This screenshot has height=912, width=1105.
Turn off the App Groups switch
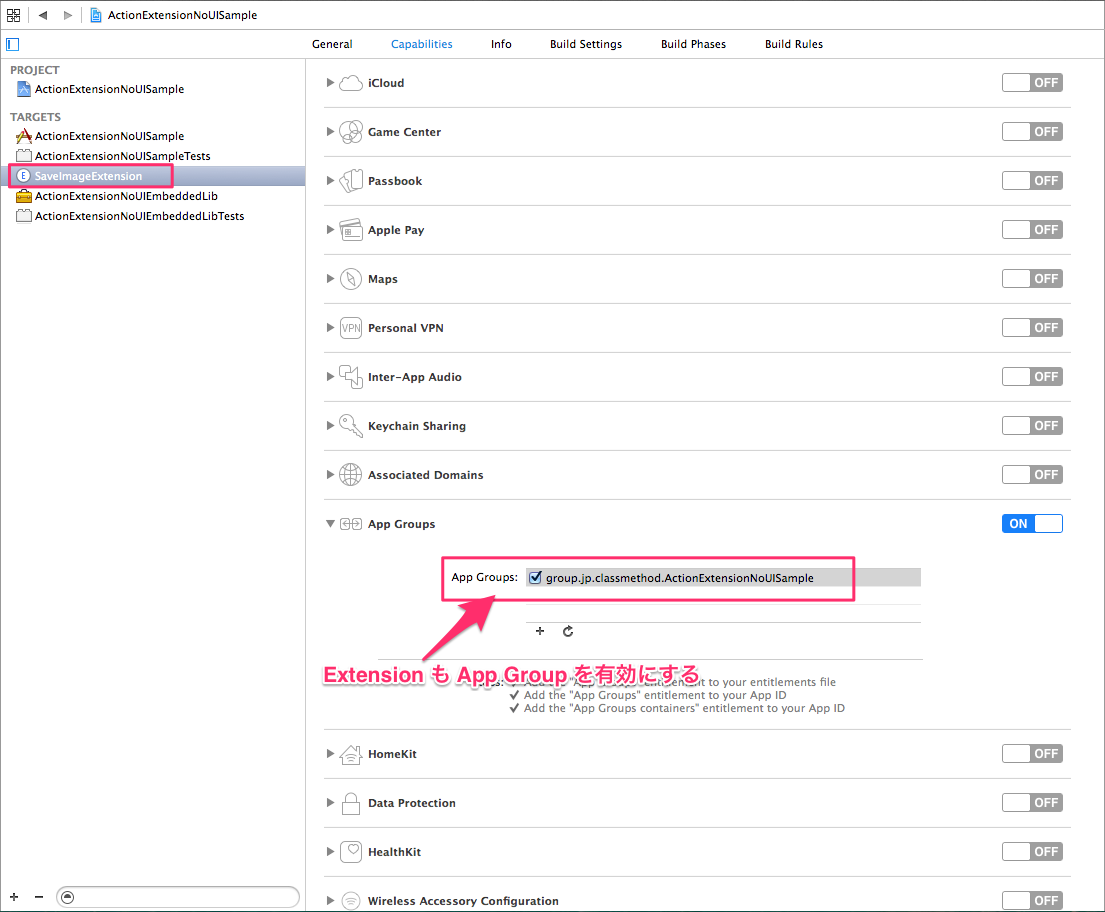pyautogui.click(x=1032, y=524)
